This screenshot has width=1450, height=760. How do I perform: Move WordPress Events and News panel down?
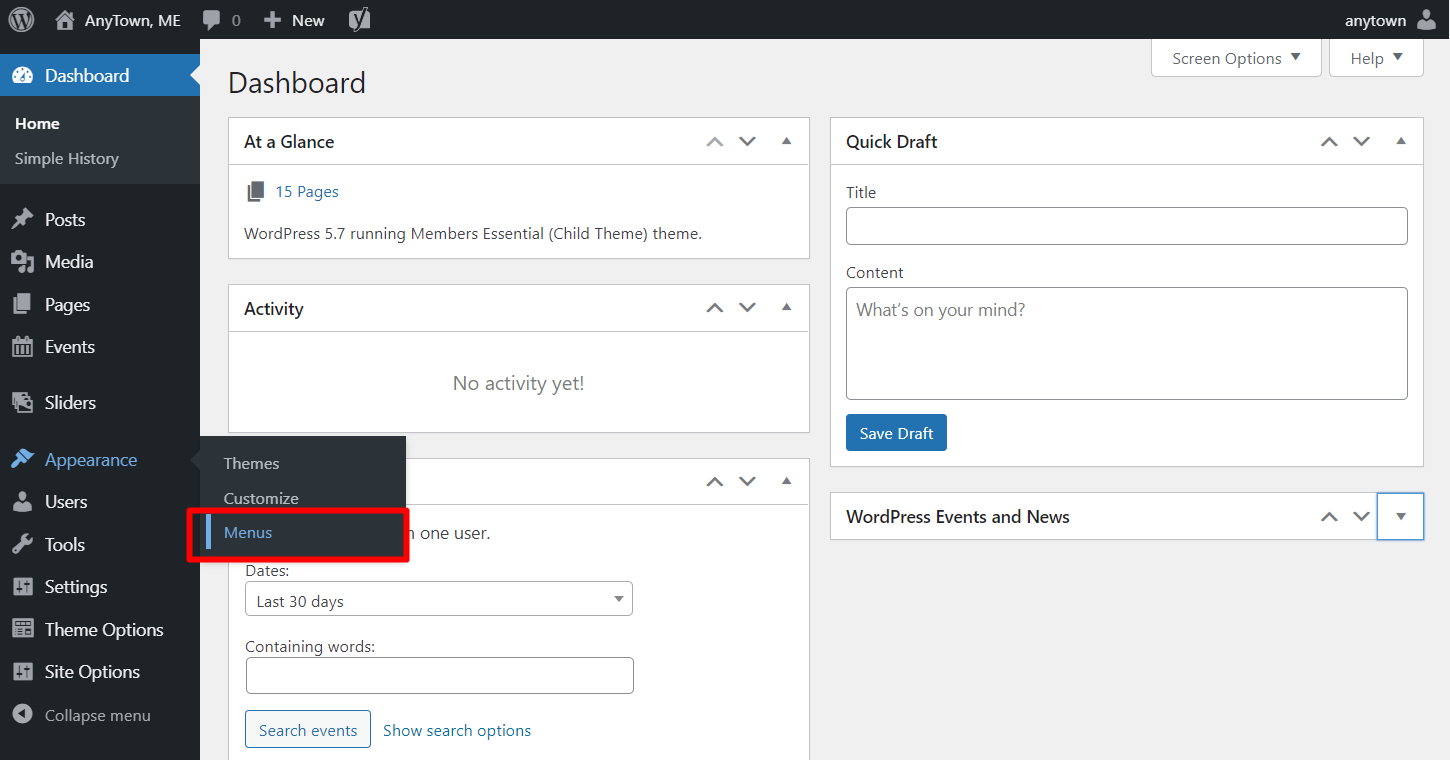tap(1361, 517)
